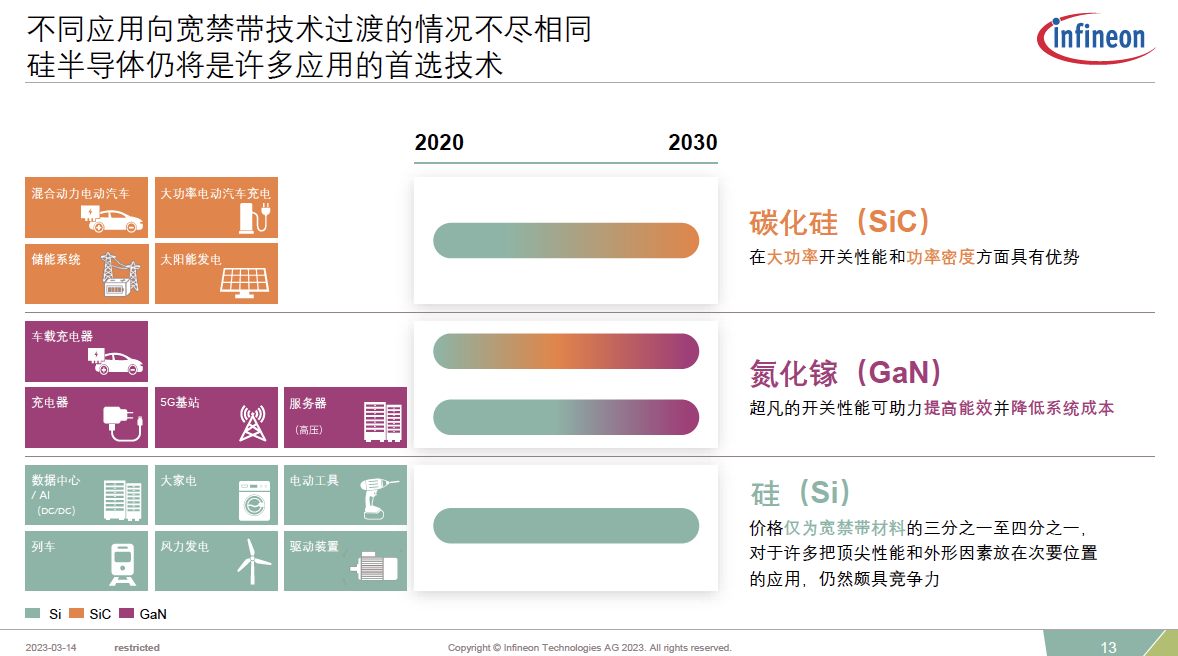
Task: Click the solid green Si timeline bar
Action: pyautogui.click(x=565, y=526)
